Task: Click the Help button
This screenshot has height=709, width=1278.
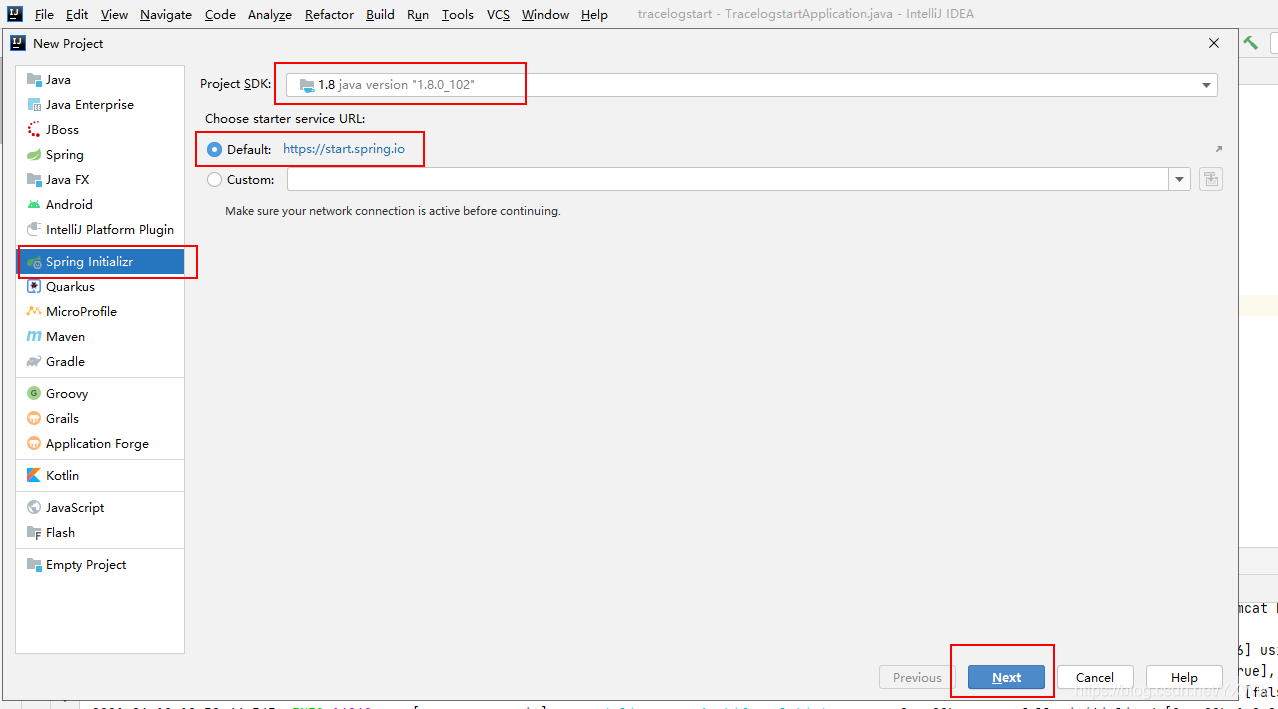Action: click(1184, 677)
